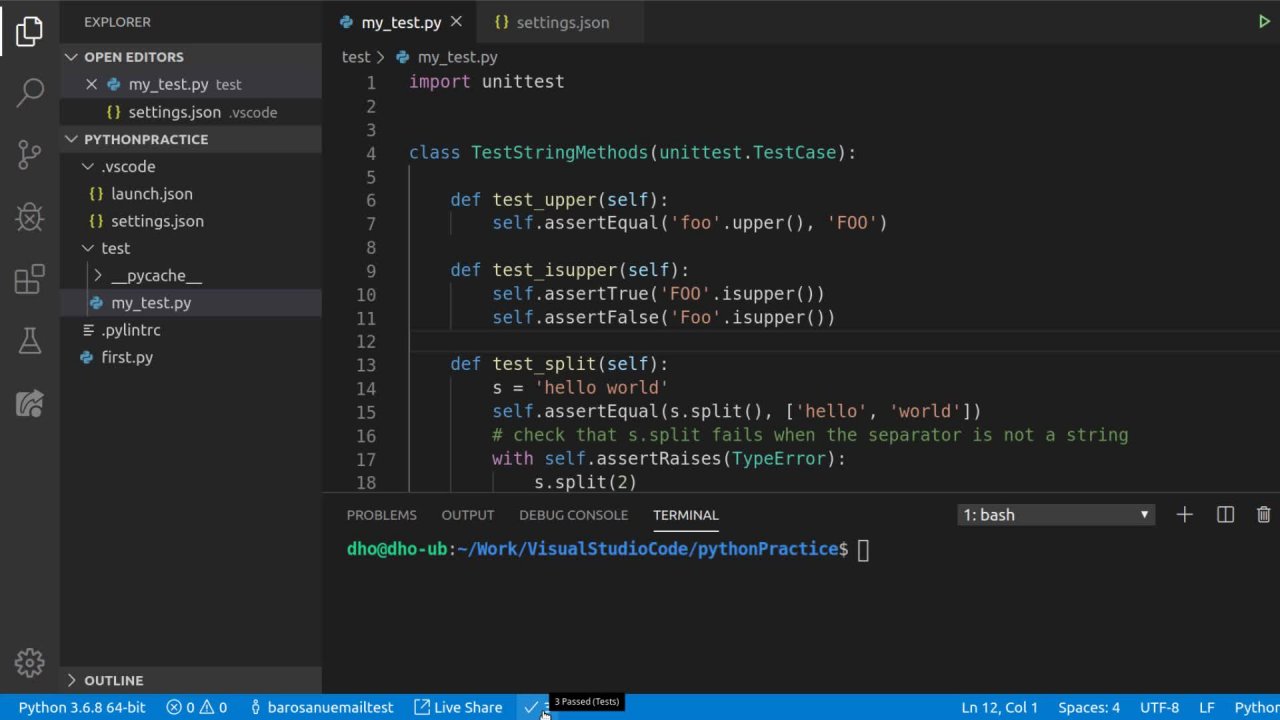Open the Debug view with bug icon
This screenshot has width=1280, height=720.
coord(30,216)
